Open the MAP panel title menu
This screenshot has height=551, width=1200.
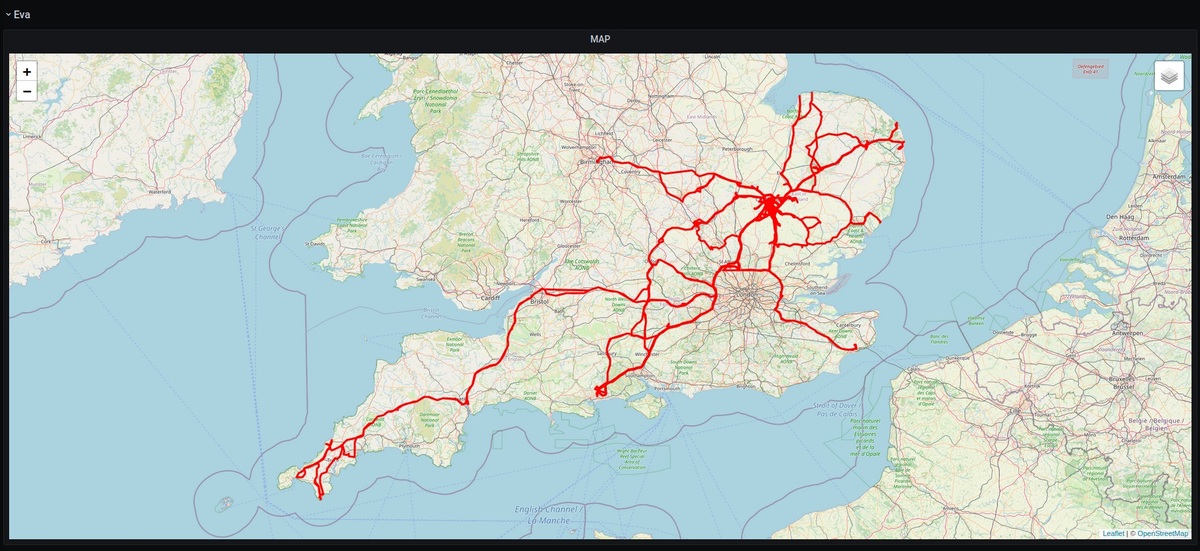tap(600, 39)
